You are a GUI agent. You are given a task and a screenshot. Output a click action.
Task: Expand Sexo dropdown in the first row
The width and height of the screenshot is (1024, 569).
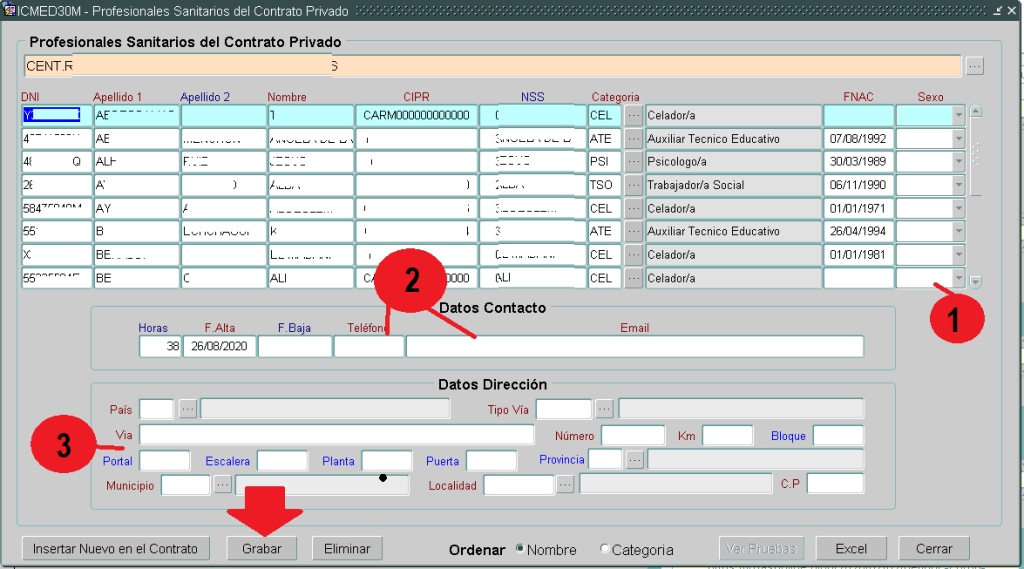[x=959, y=116]
